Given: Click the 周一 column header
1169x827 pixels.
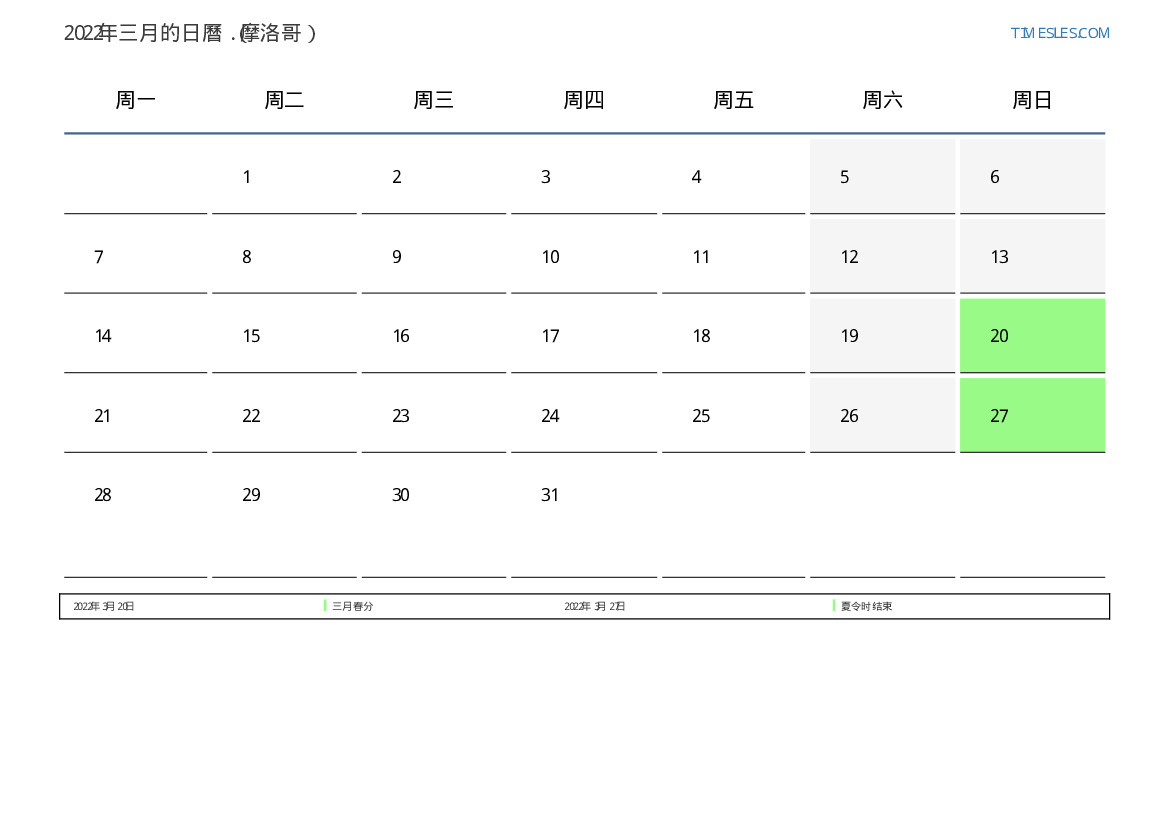Looking at the screenshot, I should (135, 99).
